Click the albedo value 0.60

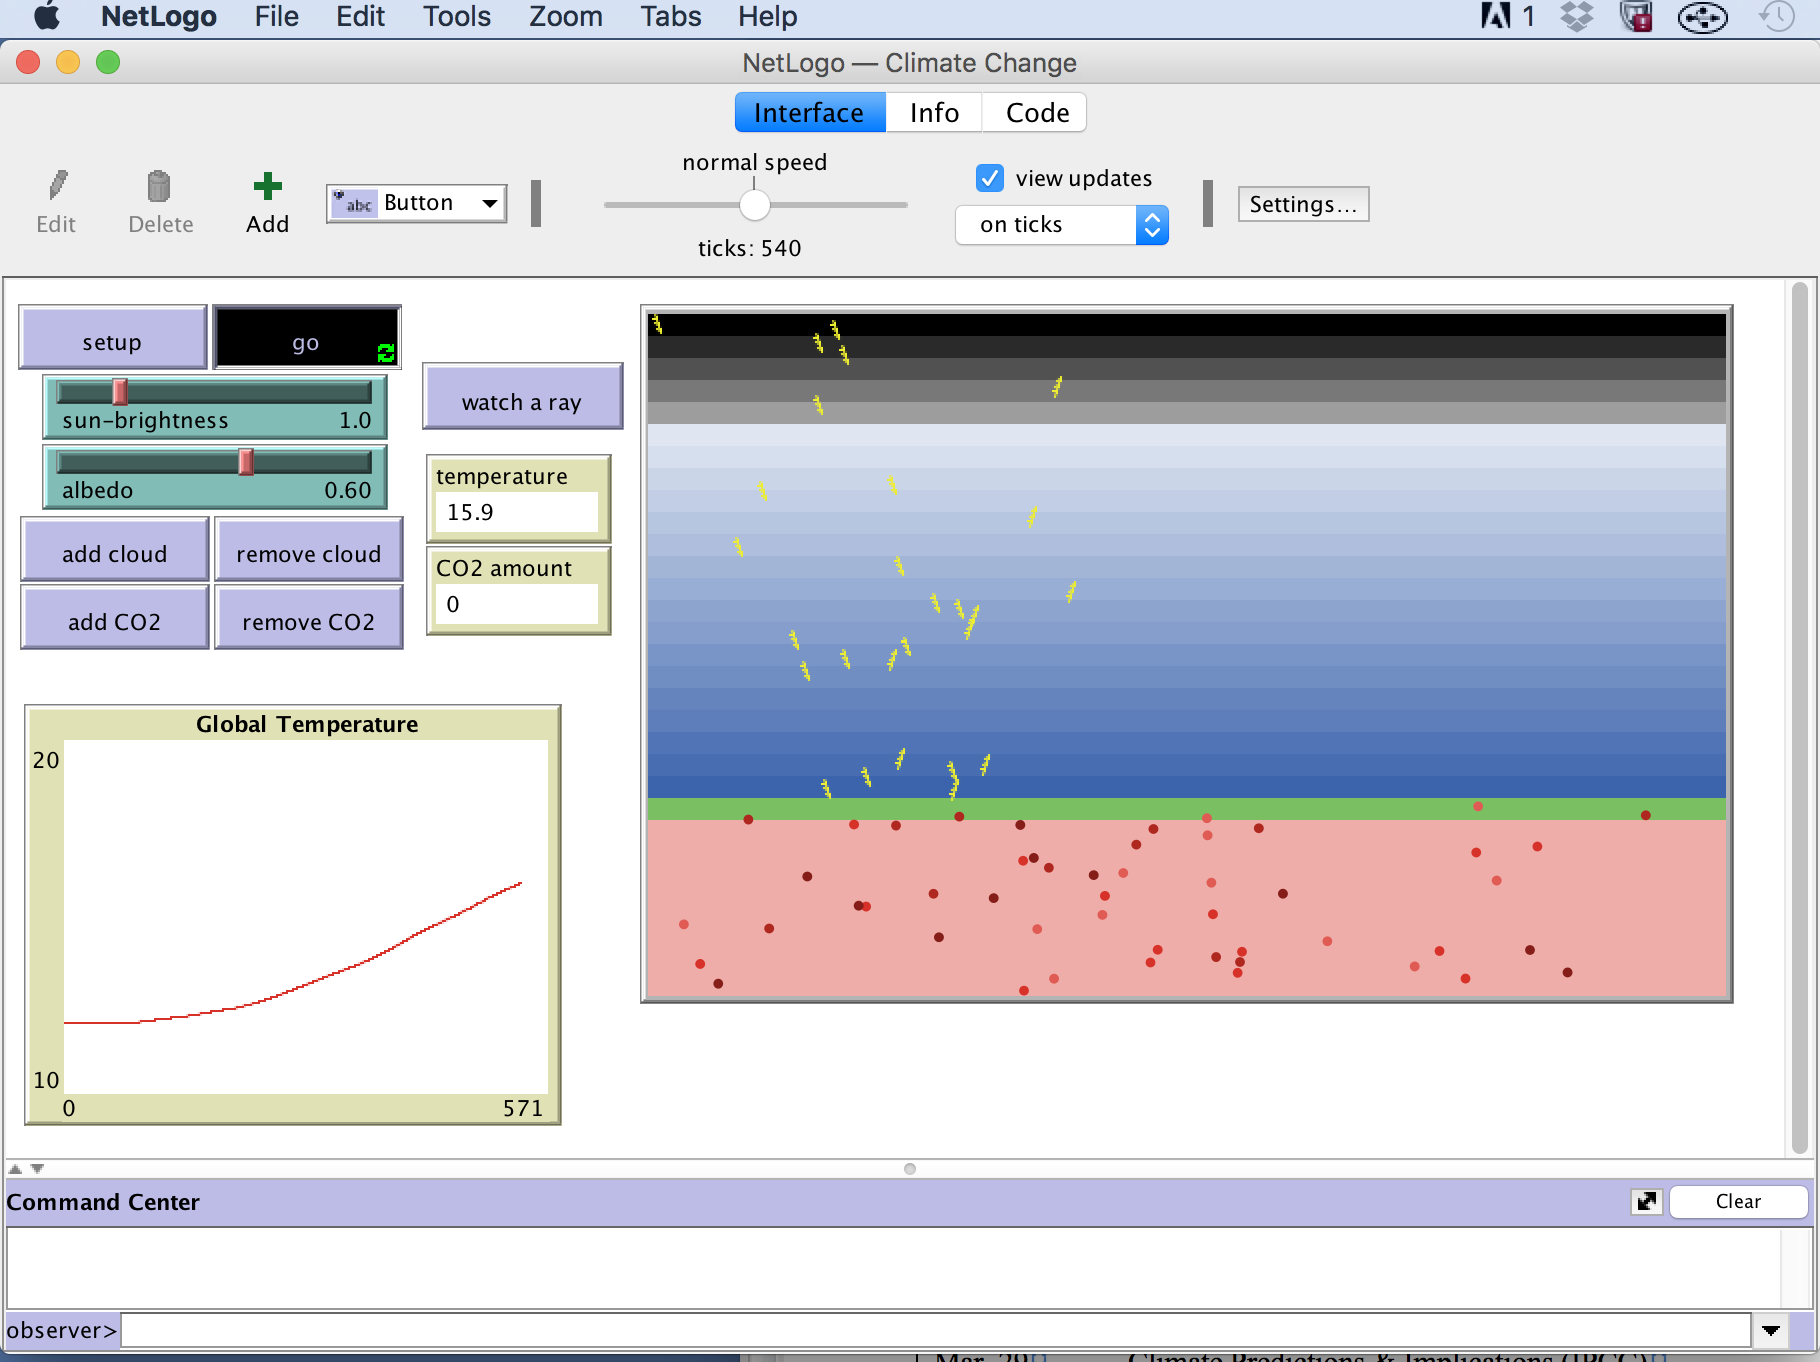coord(347,490)
